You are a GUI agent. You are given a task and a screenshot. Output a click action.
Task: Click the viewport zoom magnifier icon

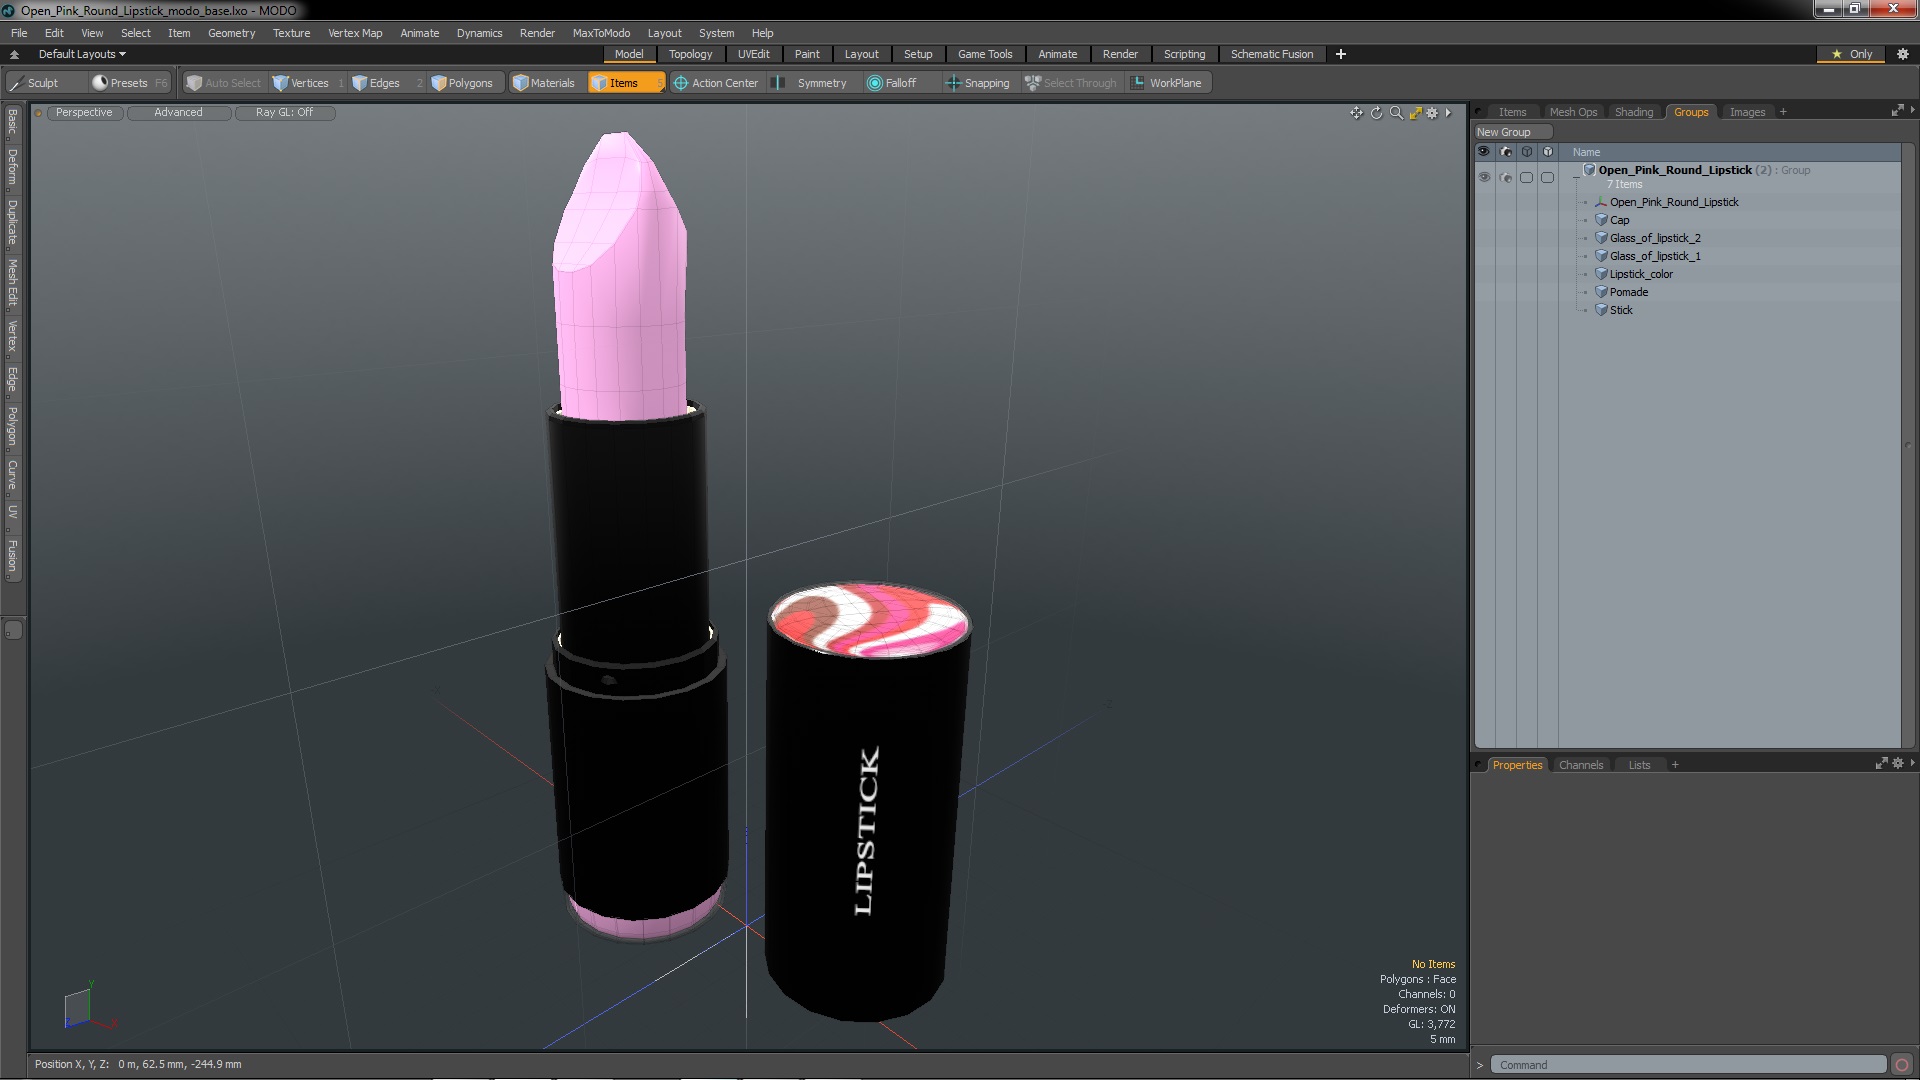(1396, 113)
